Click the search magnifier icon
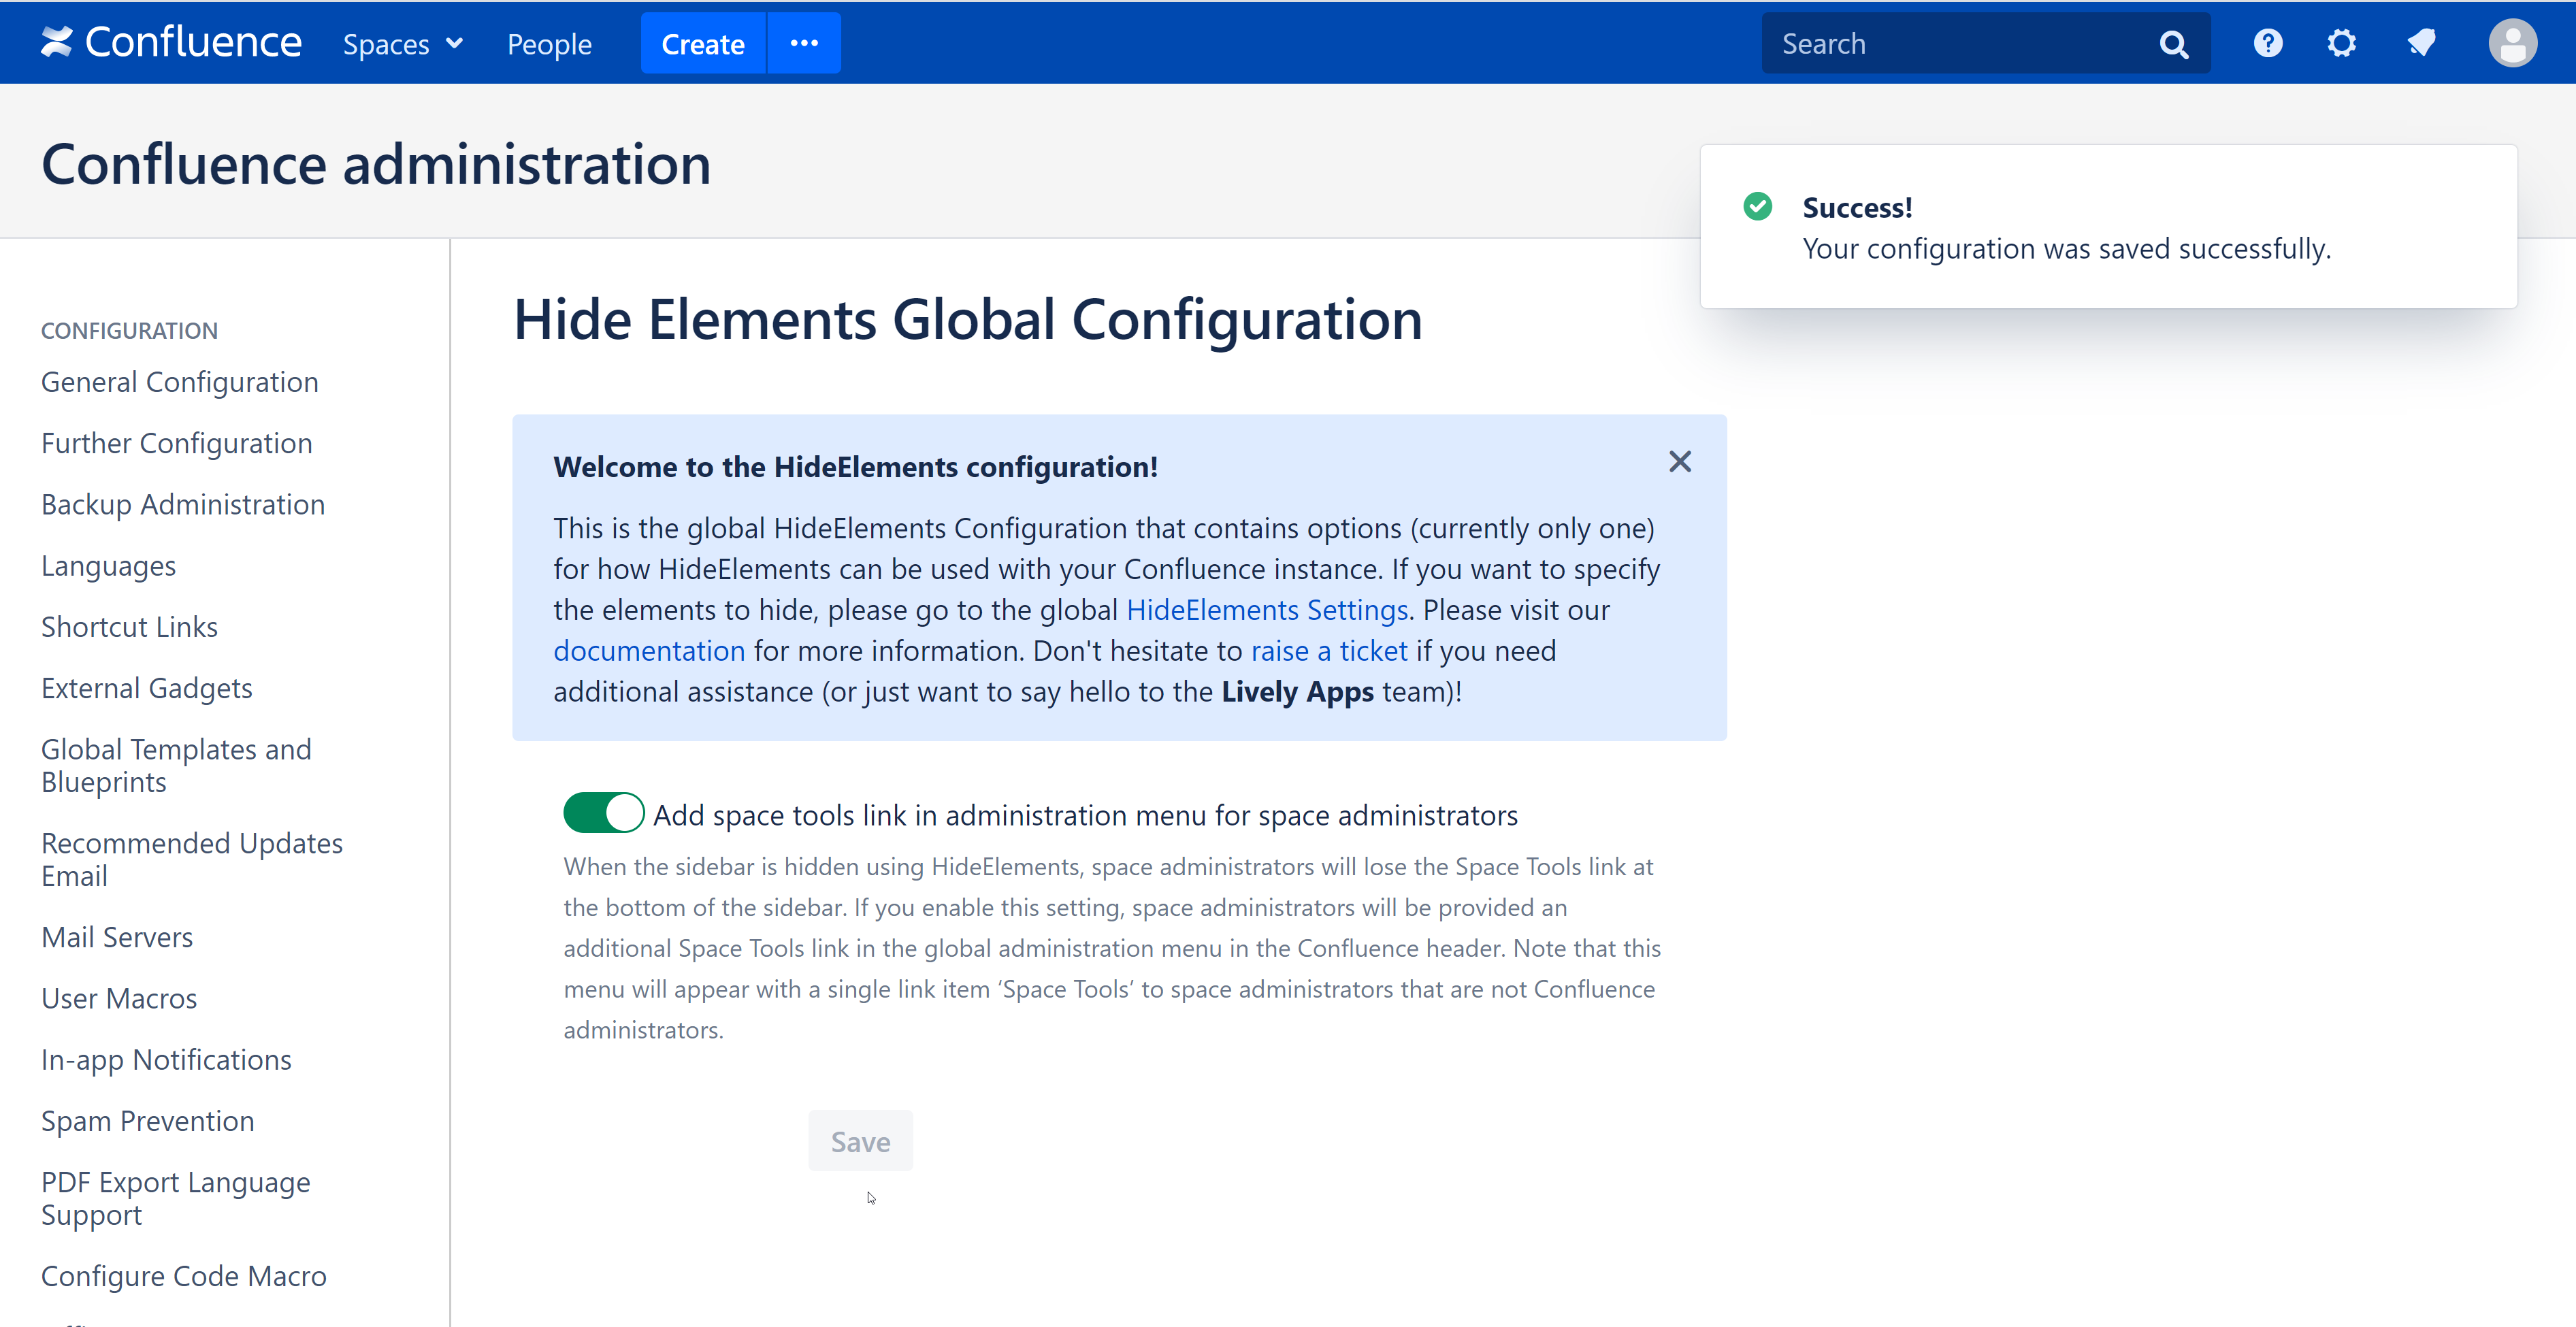 click(x=2173, y=45)
